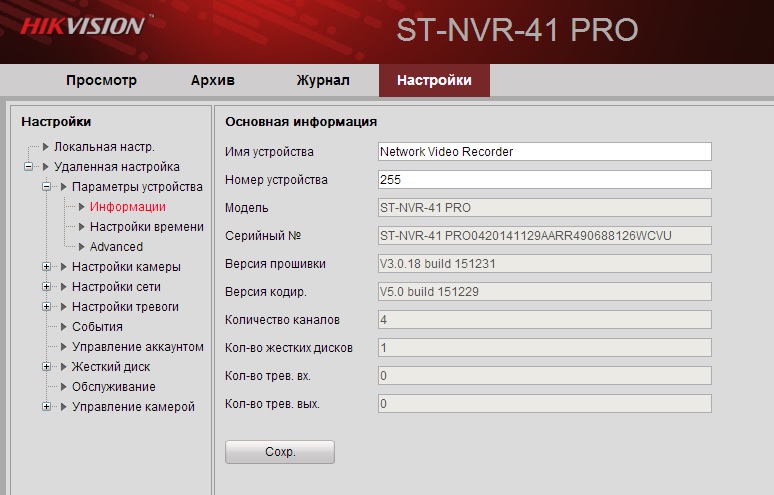Image resolution: width=774 pixels, height=495 pixels.
Task: Click the Версия прошивки label
Action: (275, 264)
